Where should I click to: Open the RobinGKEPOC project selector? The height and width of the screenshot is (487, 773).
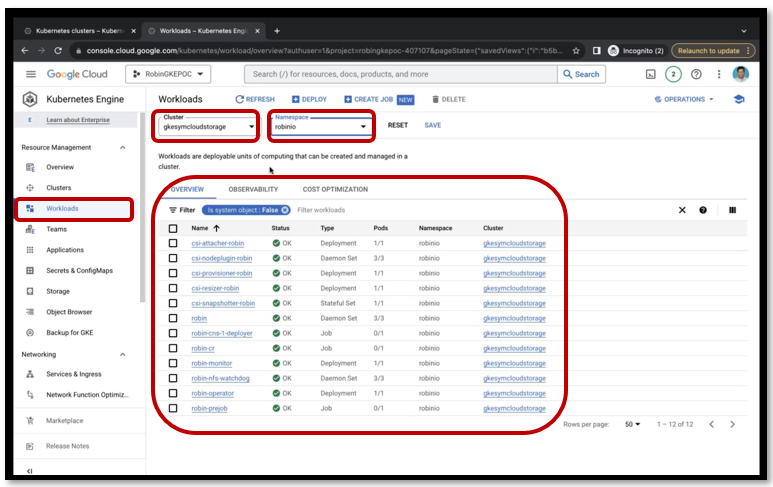168,74
